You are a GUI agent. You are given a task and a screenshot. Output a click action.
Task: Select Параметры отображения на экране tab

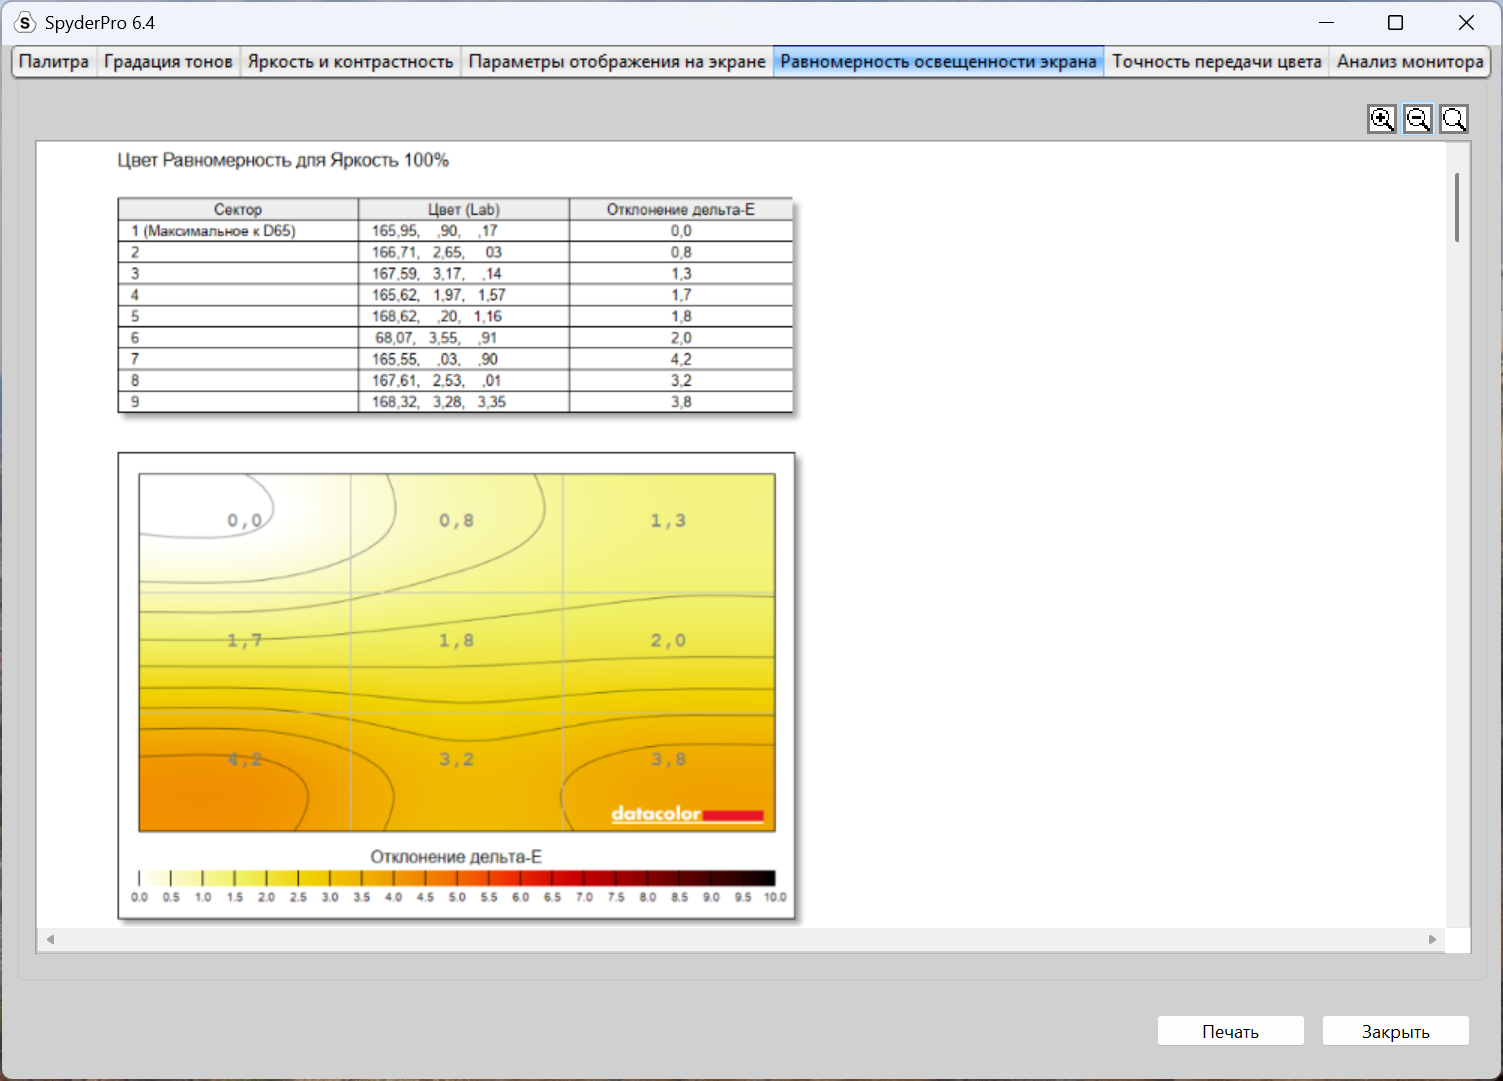pos(617,61)
